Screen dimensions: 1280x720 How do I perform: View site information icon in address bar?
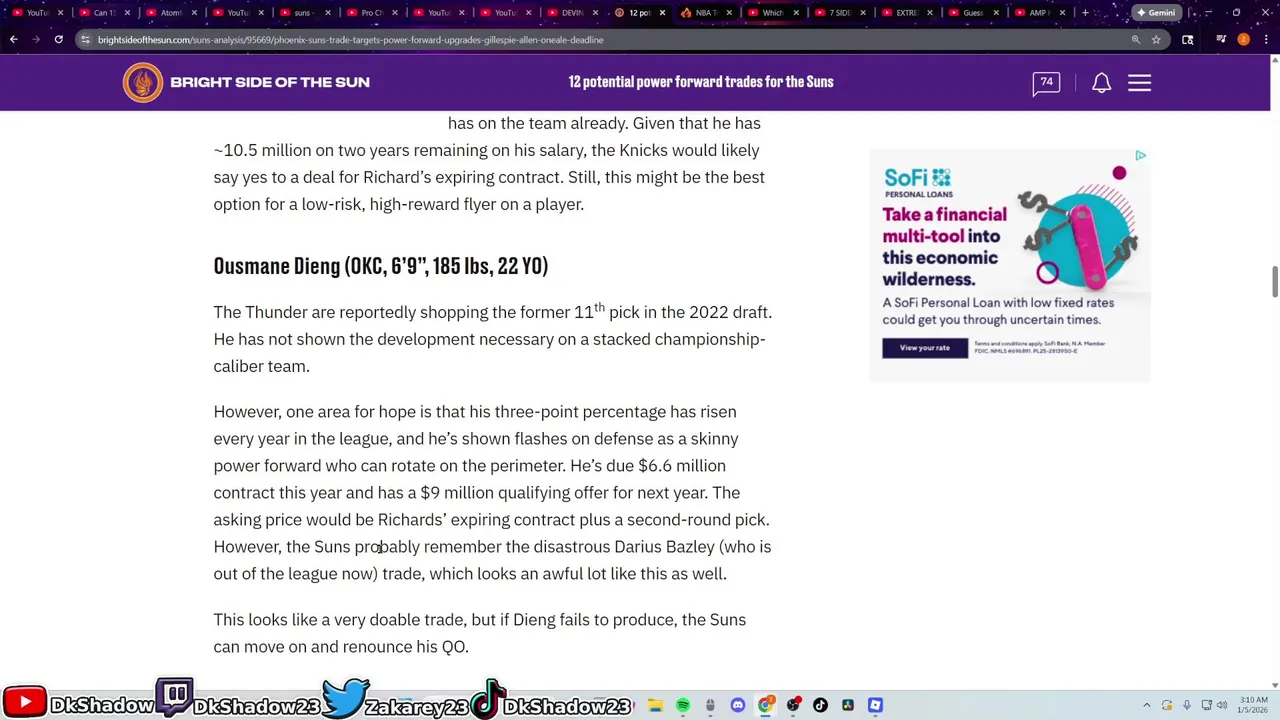click(x=85, y=39)
